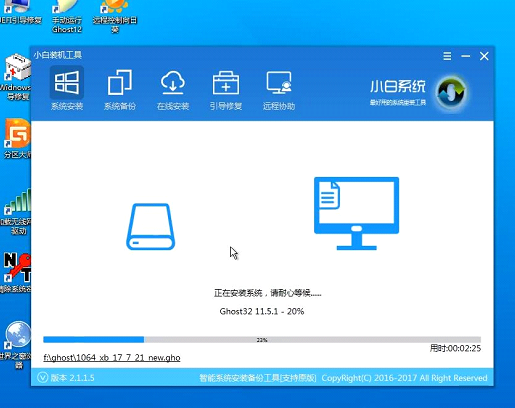Click the 智能系统安装备份工具 footer text

(x=258, y=378)
